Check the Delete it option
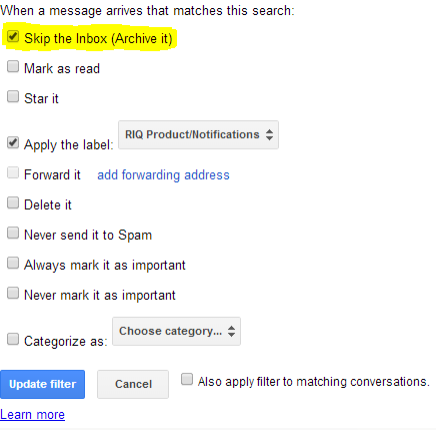This screenshot has height=430, width=436. (x=13, y=202)
